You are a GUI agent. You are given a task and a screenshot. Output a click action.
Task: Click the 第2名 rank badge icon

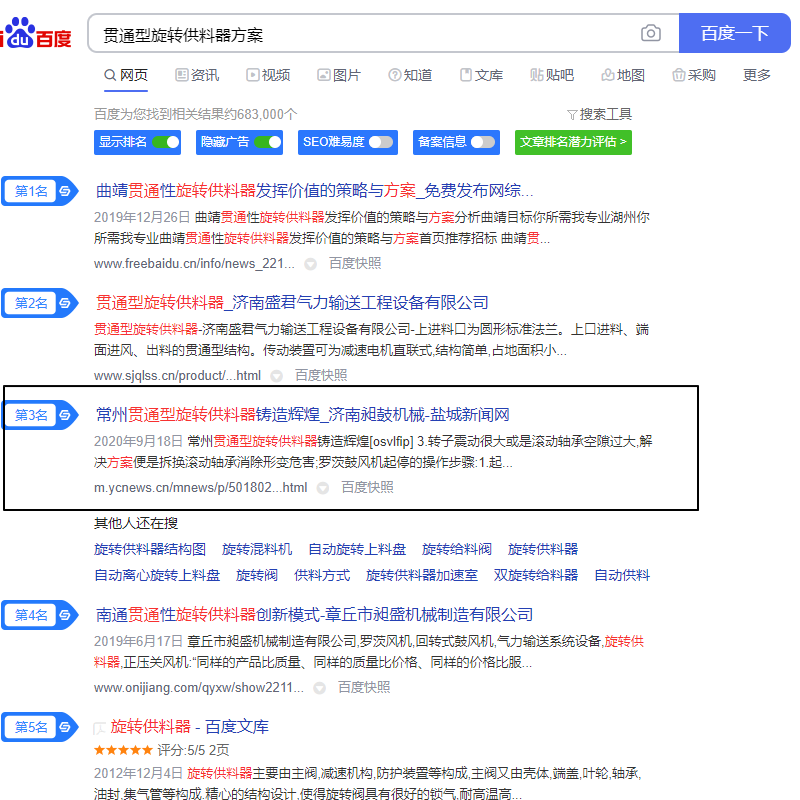(40, 304)
